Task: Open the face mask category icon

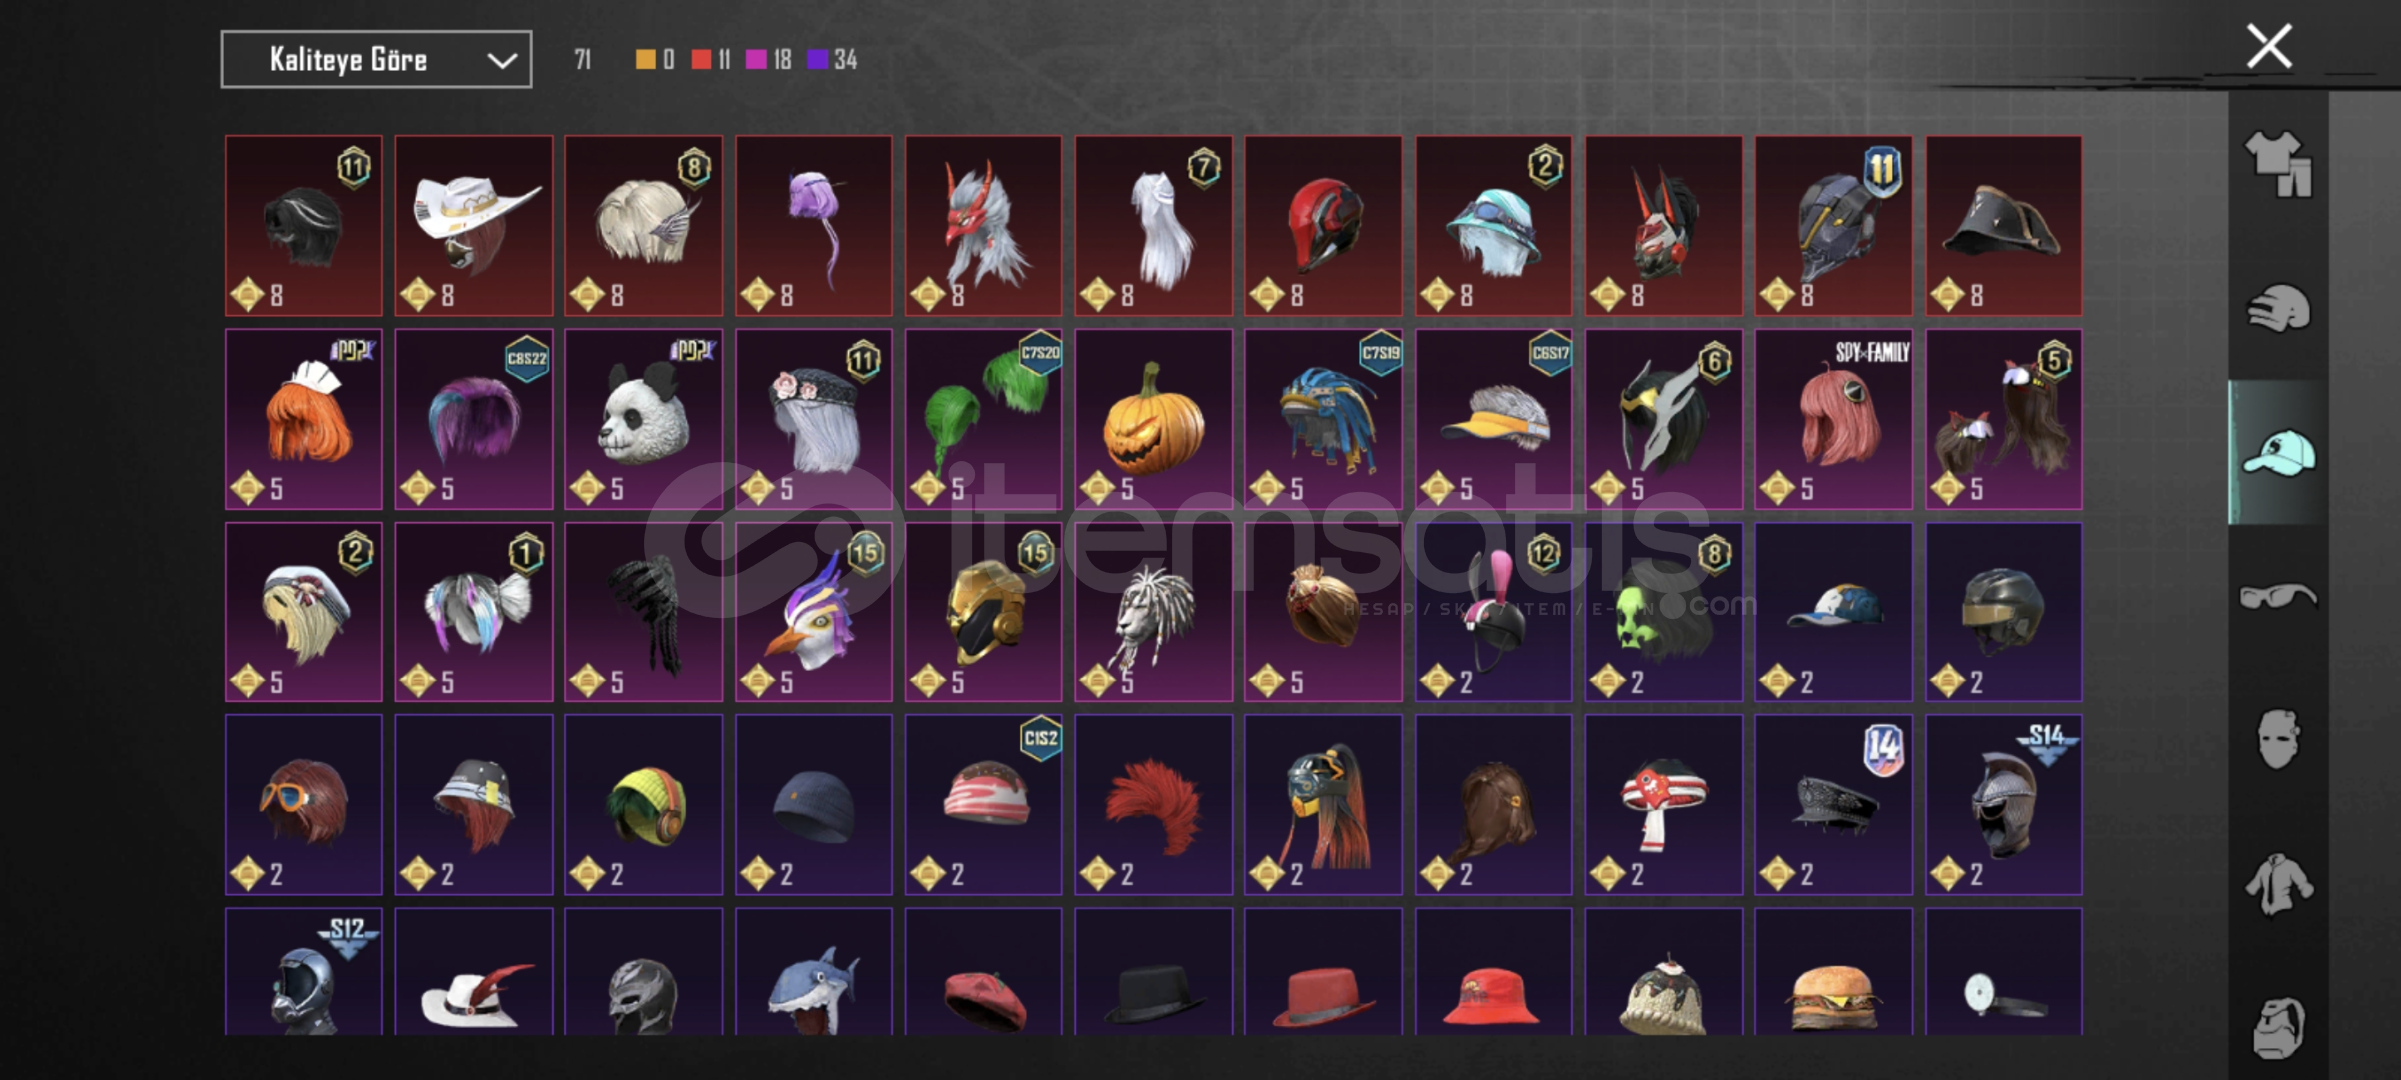Action: click(x=2278, y=740)
